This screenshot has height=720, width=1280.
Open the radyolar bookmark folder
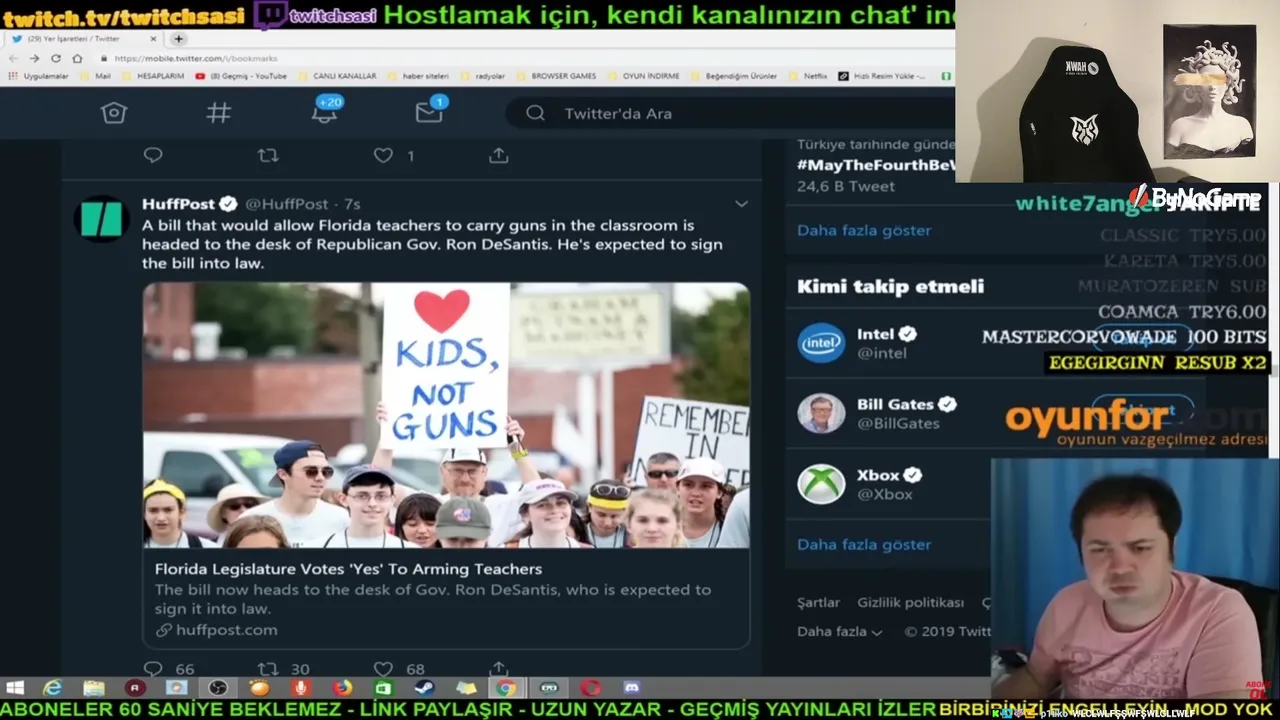tap(483, 76)
